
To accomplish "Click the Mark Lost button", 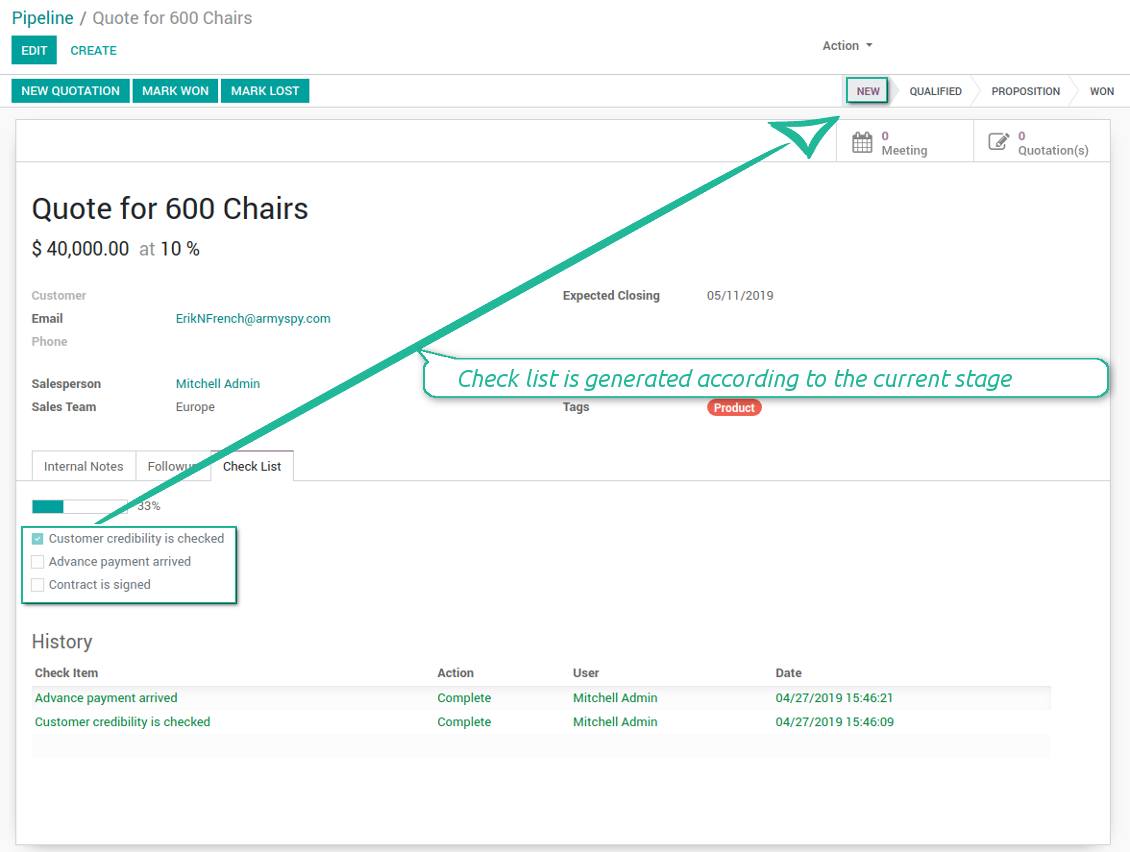I will click(x=264, y=91).
